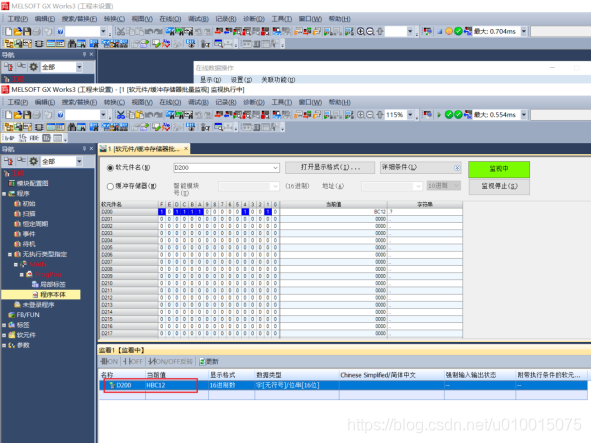This screenshot has width=591, height=443.
Task: Click the gear icon in front navigation panel
Action: coord(34,161)
